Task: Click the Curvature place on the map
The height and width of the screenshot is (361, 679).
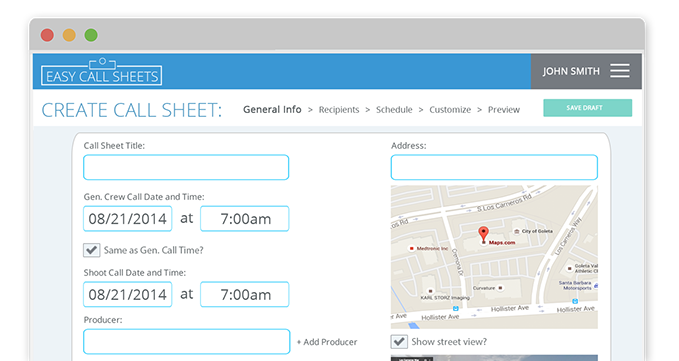Action: (x=483, y=288)
